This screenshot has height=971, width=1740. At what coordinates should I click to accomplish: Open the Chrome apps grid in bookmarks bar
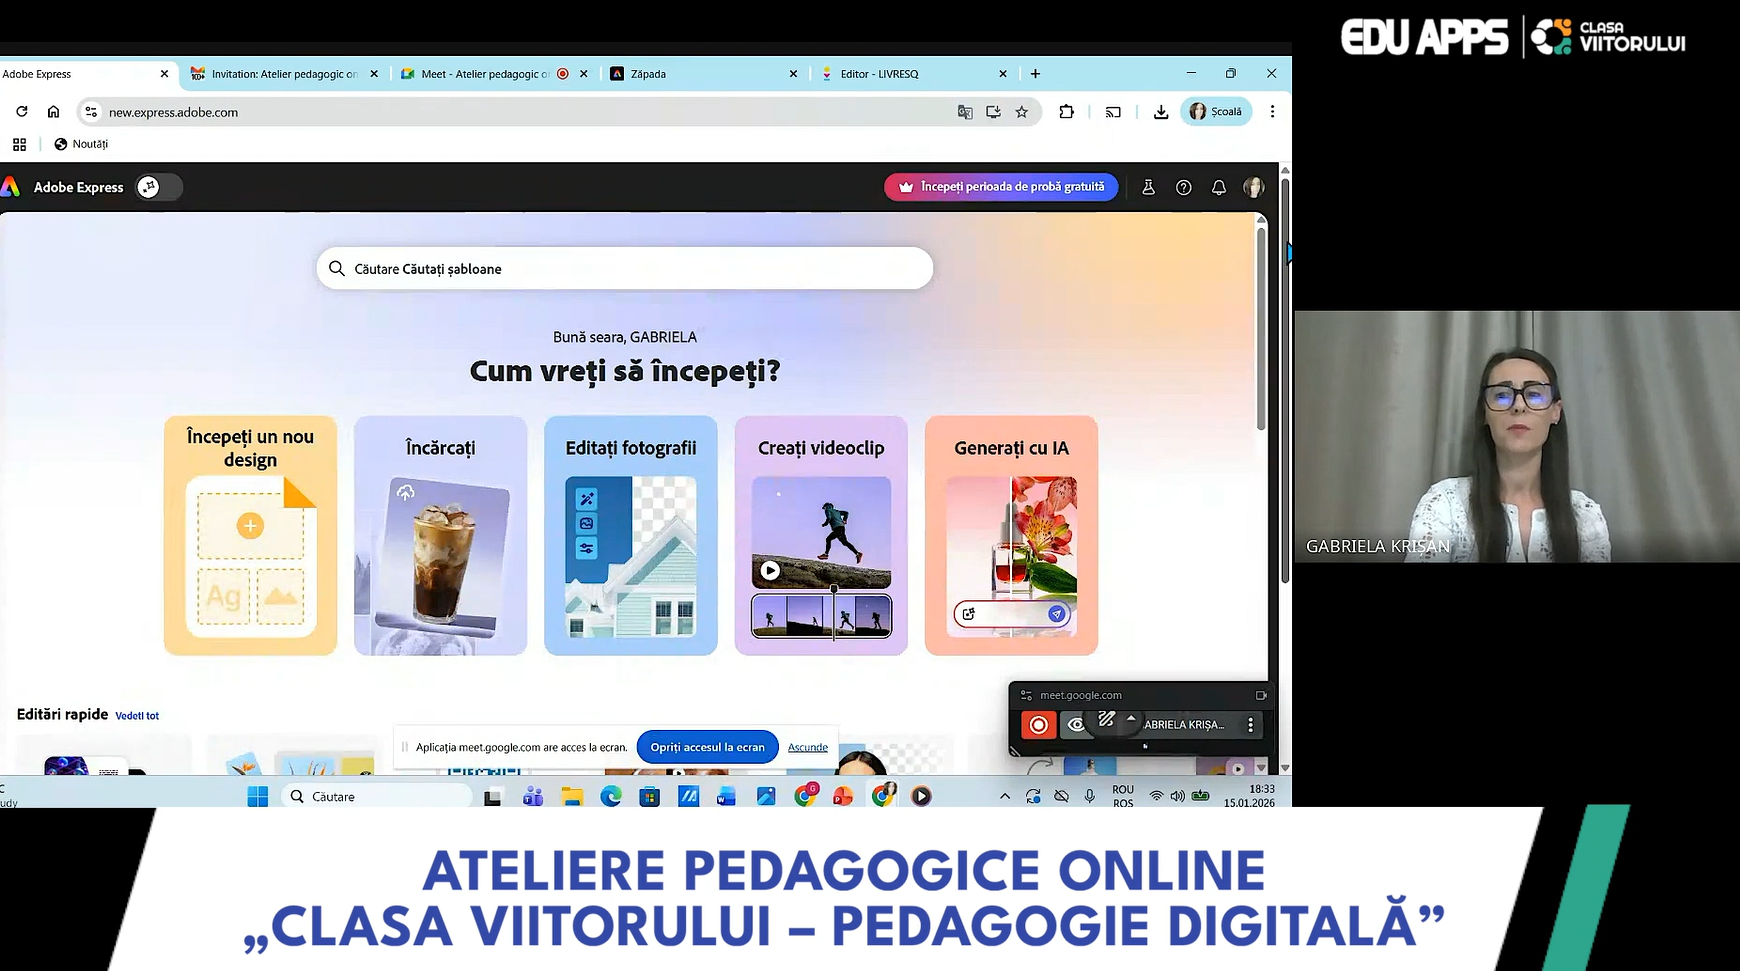[x=19, y=144]
